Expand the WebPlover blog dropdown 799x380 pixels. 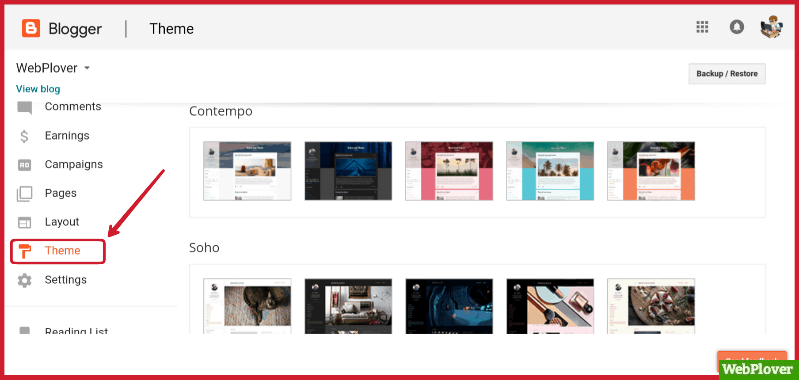tap(87, 68)
